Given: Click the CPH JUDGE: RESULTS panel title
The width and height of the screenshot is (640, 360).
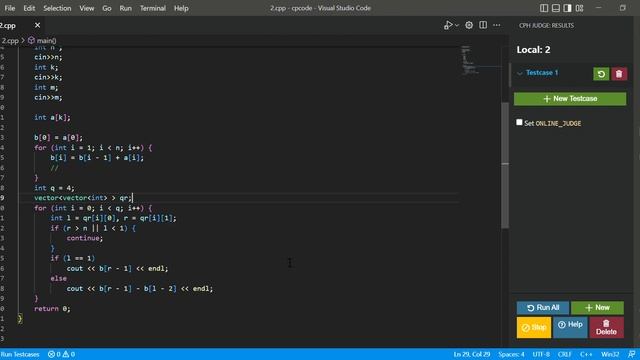Looking at the screenshot, I should (546, 25).
